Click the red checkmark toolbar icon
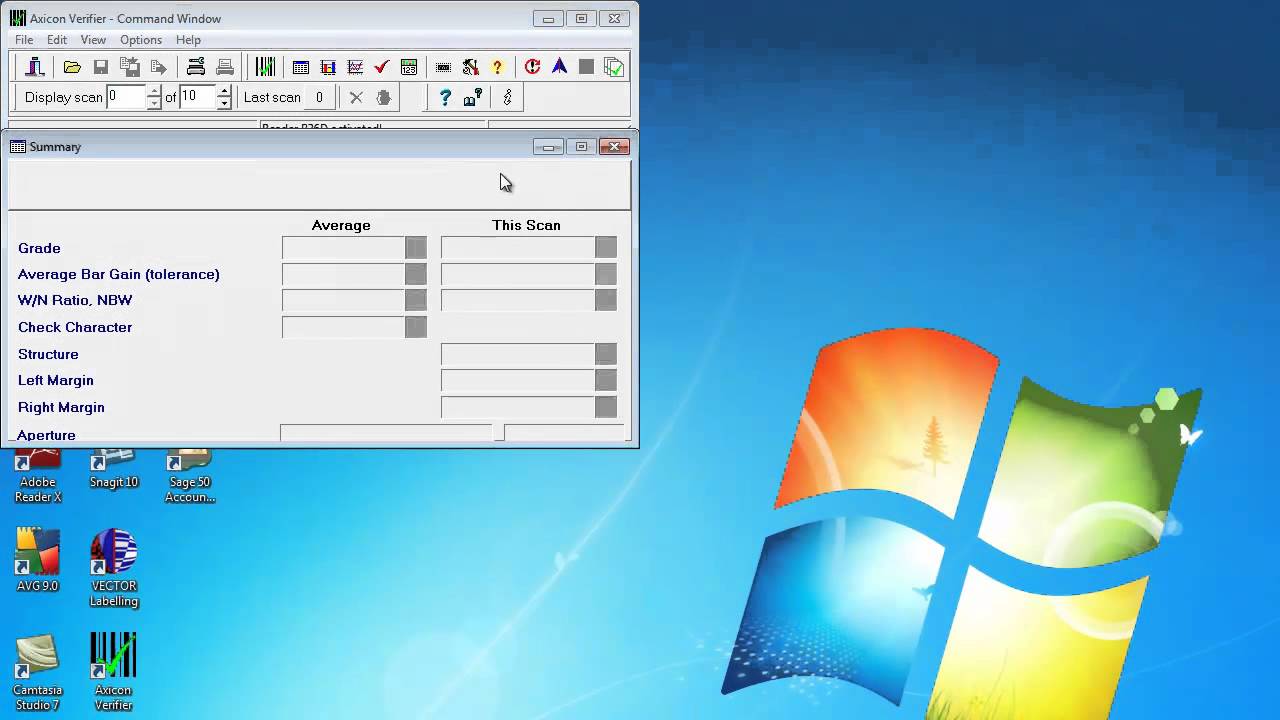 [381, 67]
